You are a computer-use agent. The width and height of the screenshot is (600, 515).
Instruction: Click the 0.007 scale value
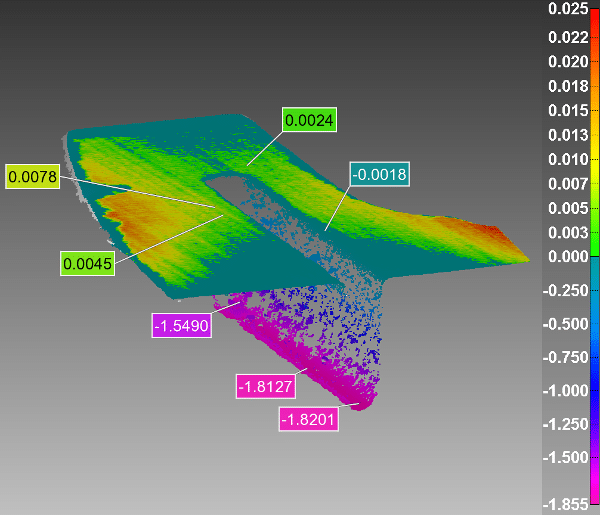[x=568, y=184]
